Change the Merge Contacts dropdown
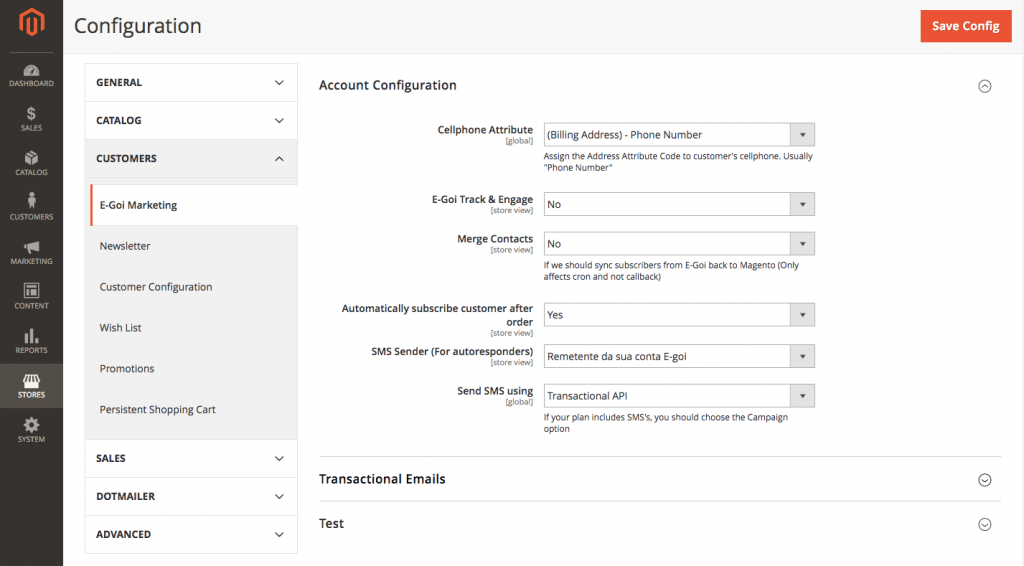 [x=679, y=244]
